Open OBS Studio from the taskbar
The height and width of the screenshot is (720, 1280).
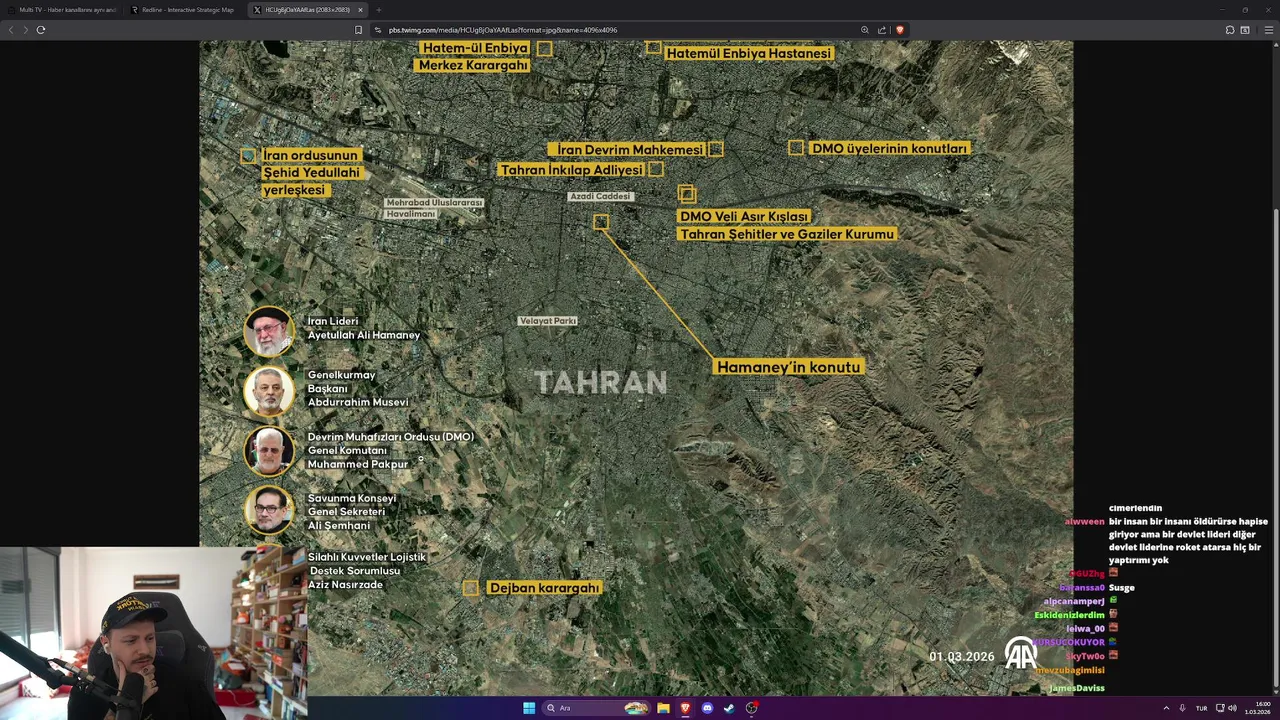(751, 708)
